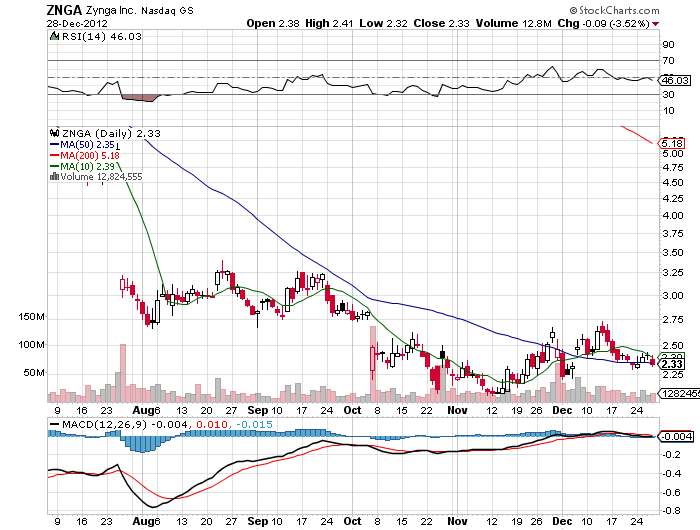Click the ZNGA (Daily) 2.33 legend
This screenshot has height=530, width=700.
(x=111, y=134)
